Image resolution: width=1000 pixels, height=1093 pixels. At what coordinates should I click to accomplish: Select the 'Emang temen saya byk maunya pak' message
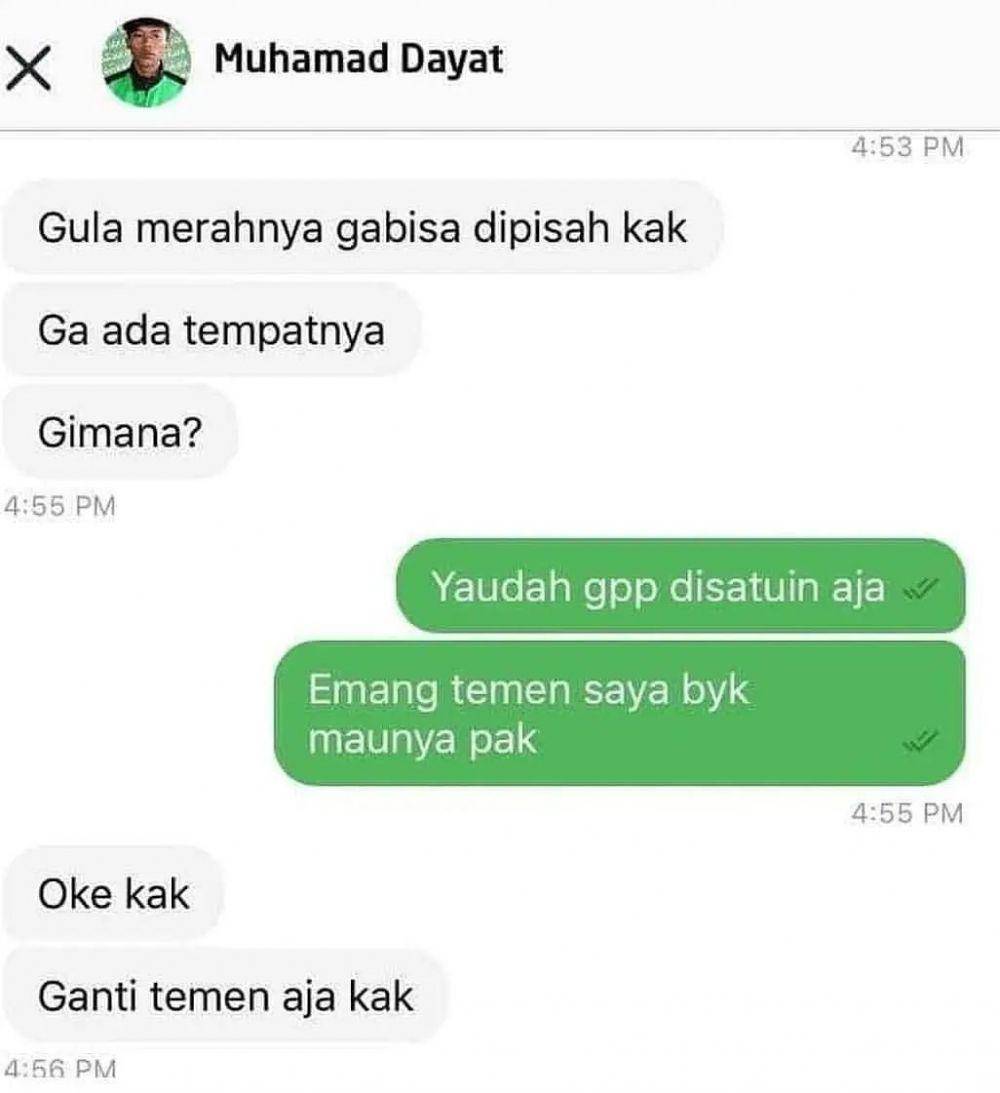(x=620, y=714)
